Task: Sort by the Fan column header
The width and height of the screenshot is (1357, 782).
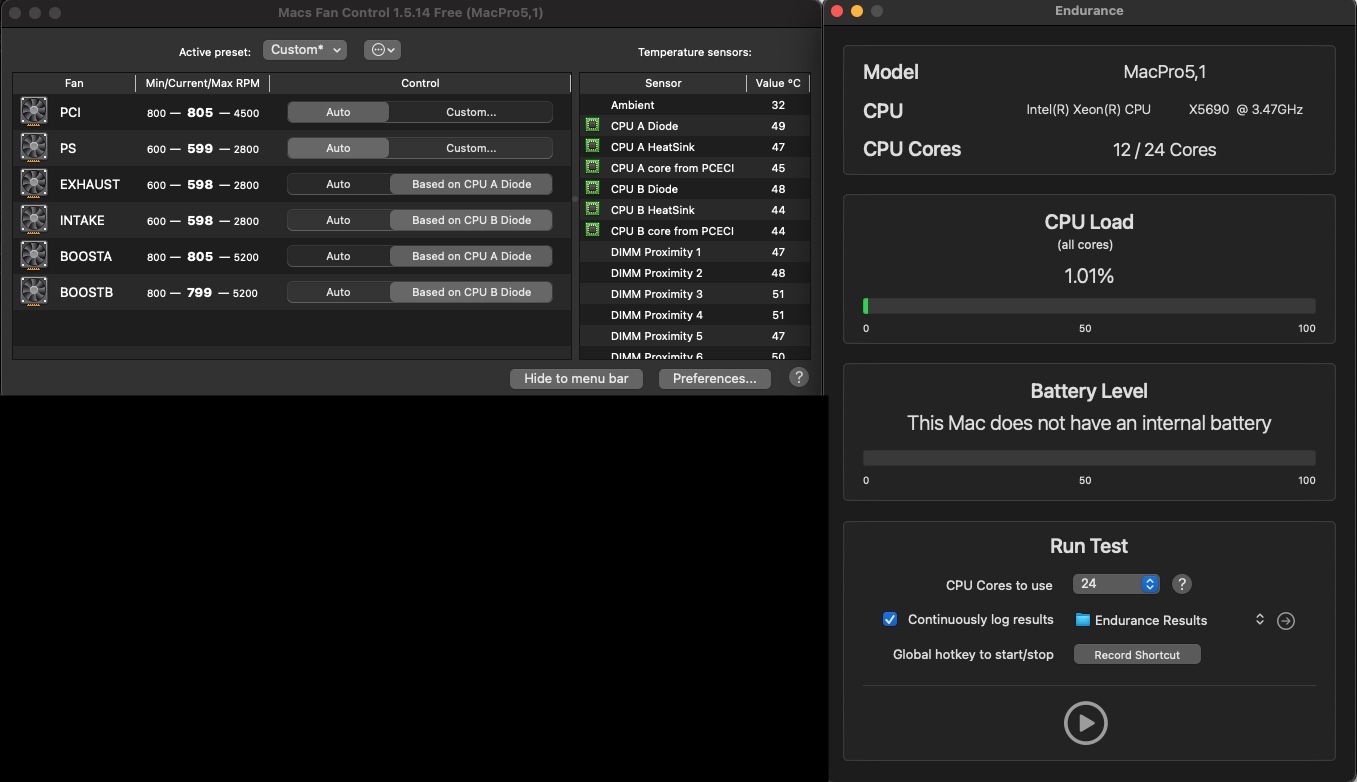Action: [x=74, y=83]
